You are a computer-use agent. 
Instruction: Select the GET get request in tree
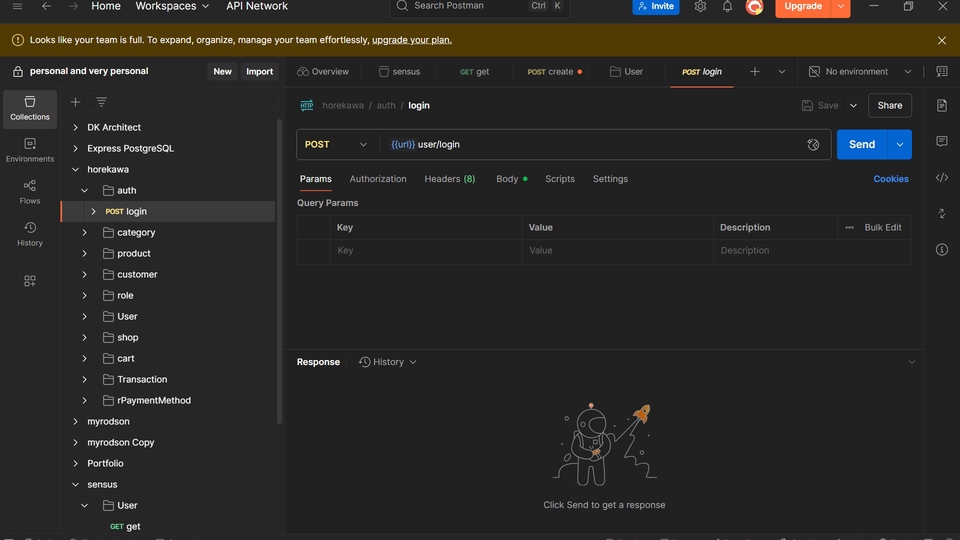(125, 526)
